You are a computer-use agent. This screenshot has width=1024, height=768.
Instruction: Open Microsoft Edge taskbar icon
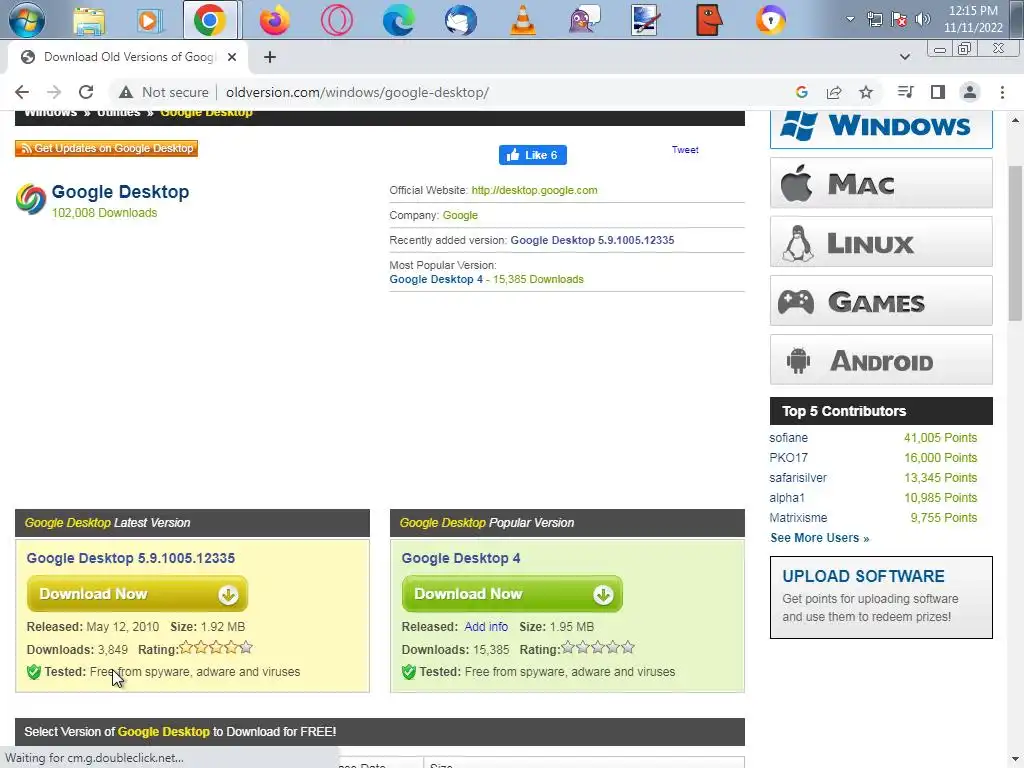click(398, 20)
